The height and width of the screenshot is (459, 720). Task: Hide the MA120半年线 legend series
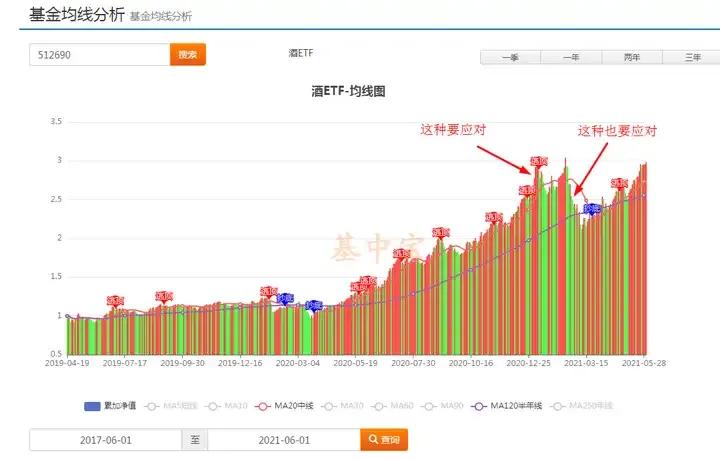[507, 406]
